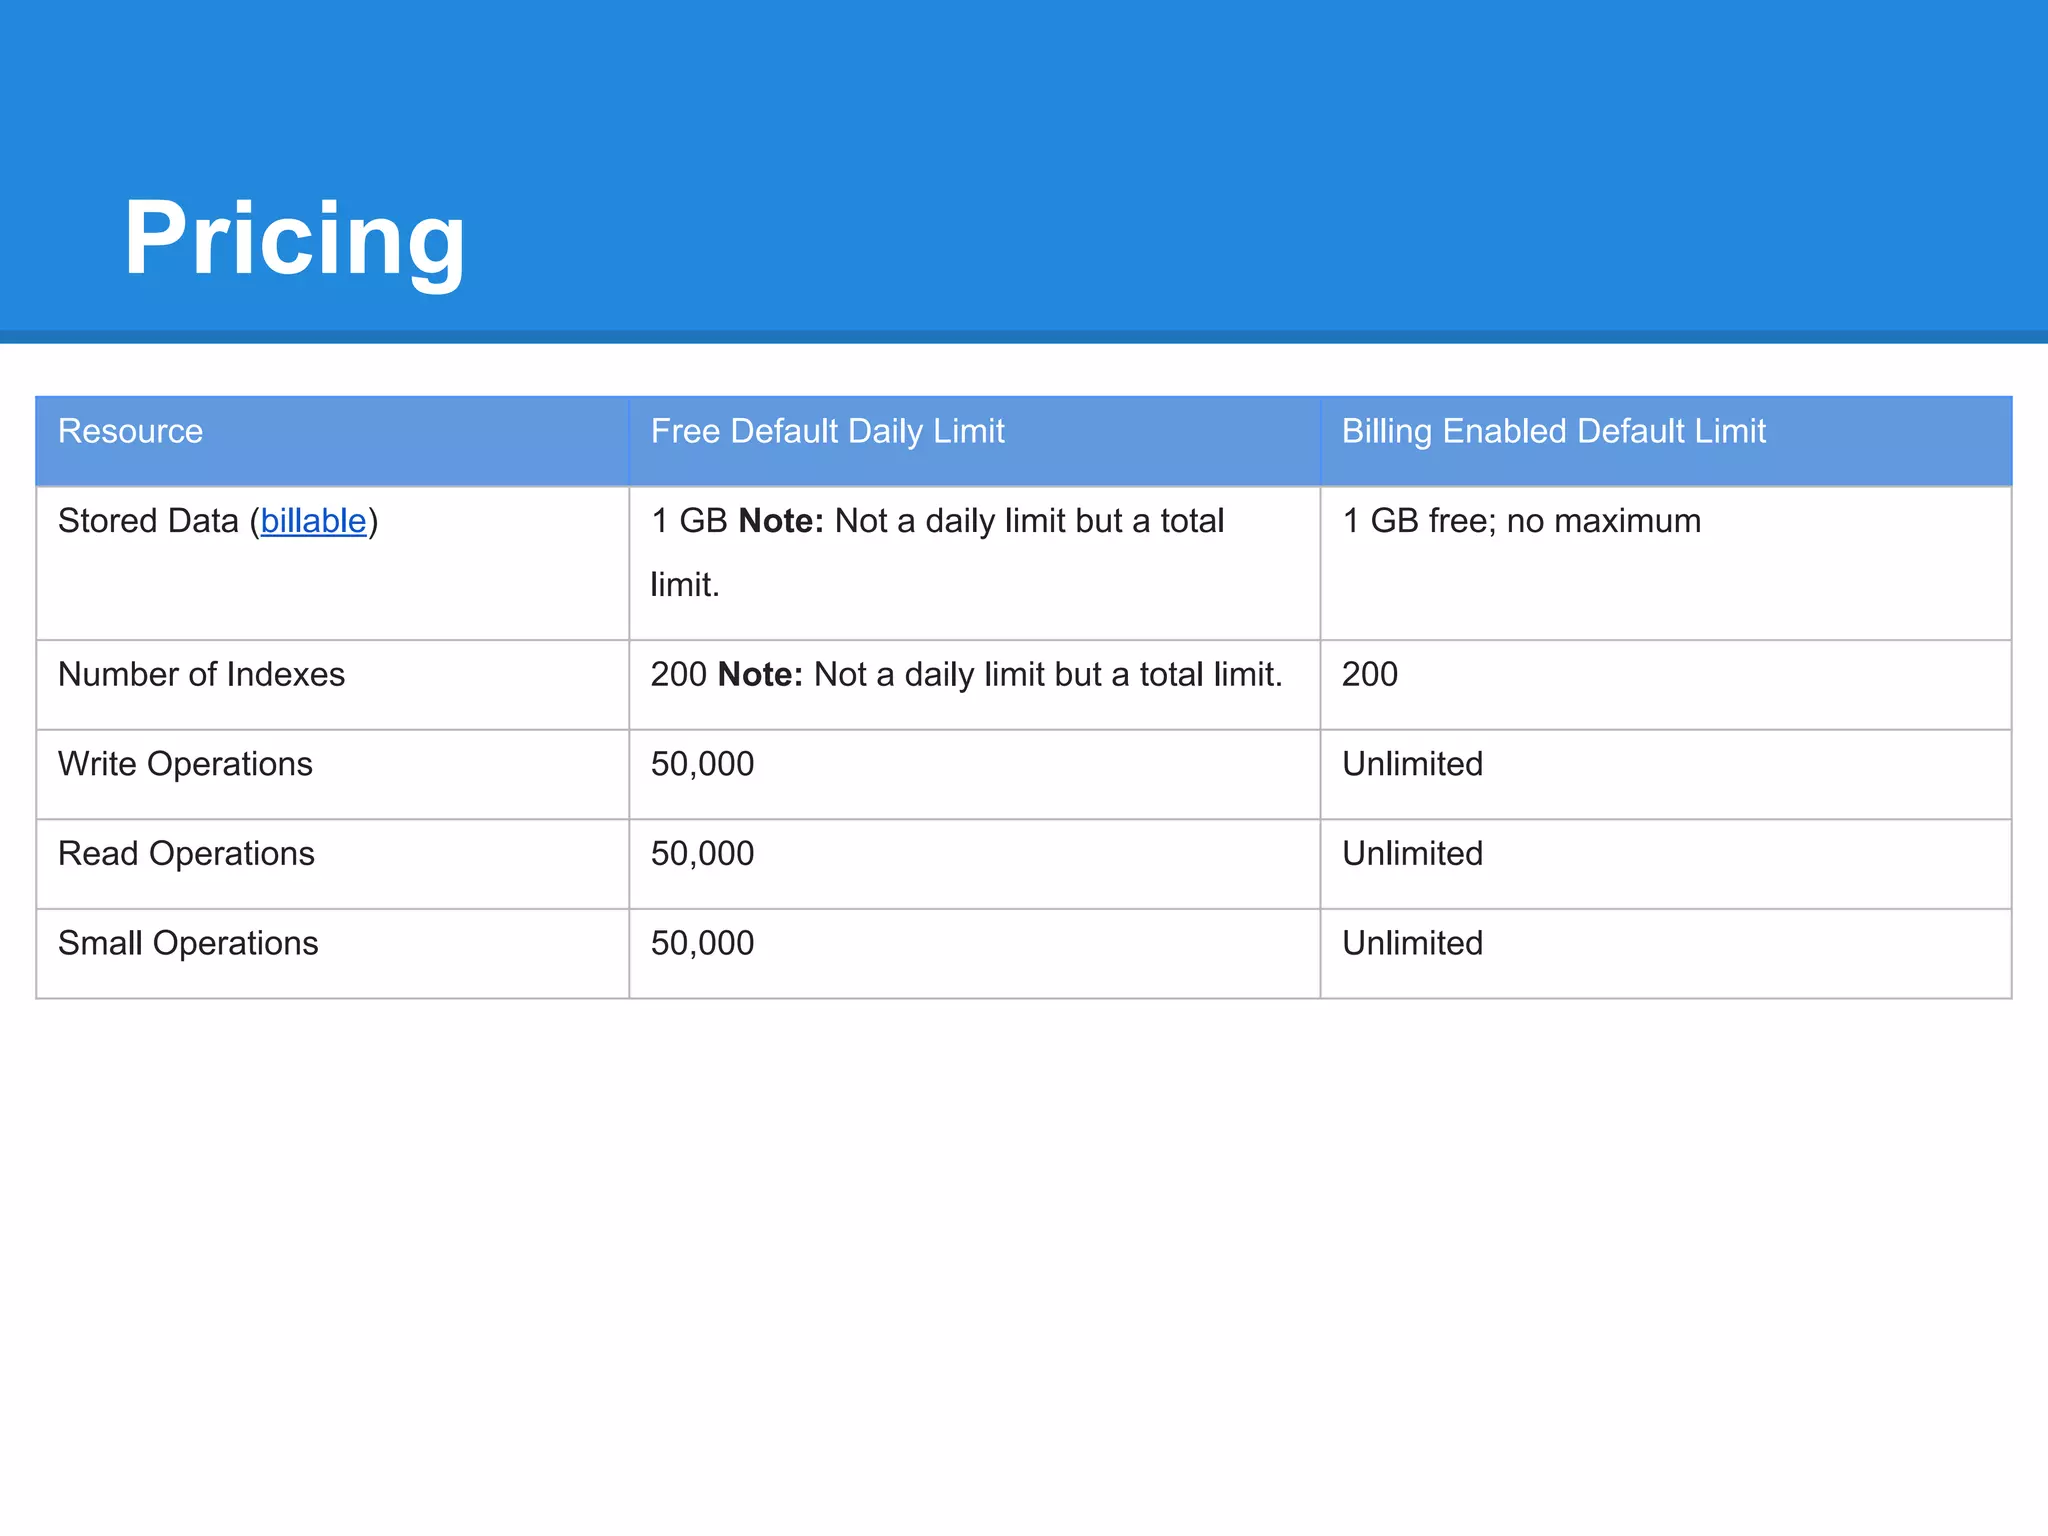Select the Free Default Daily Limit header
Viewport: 2048px width, 1536px height.
(x=827, y=431)
